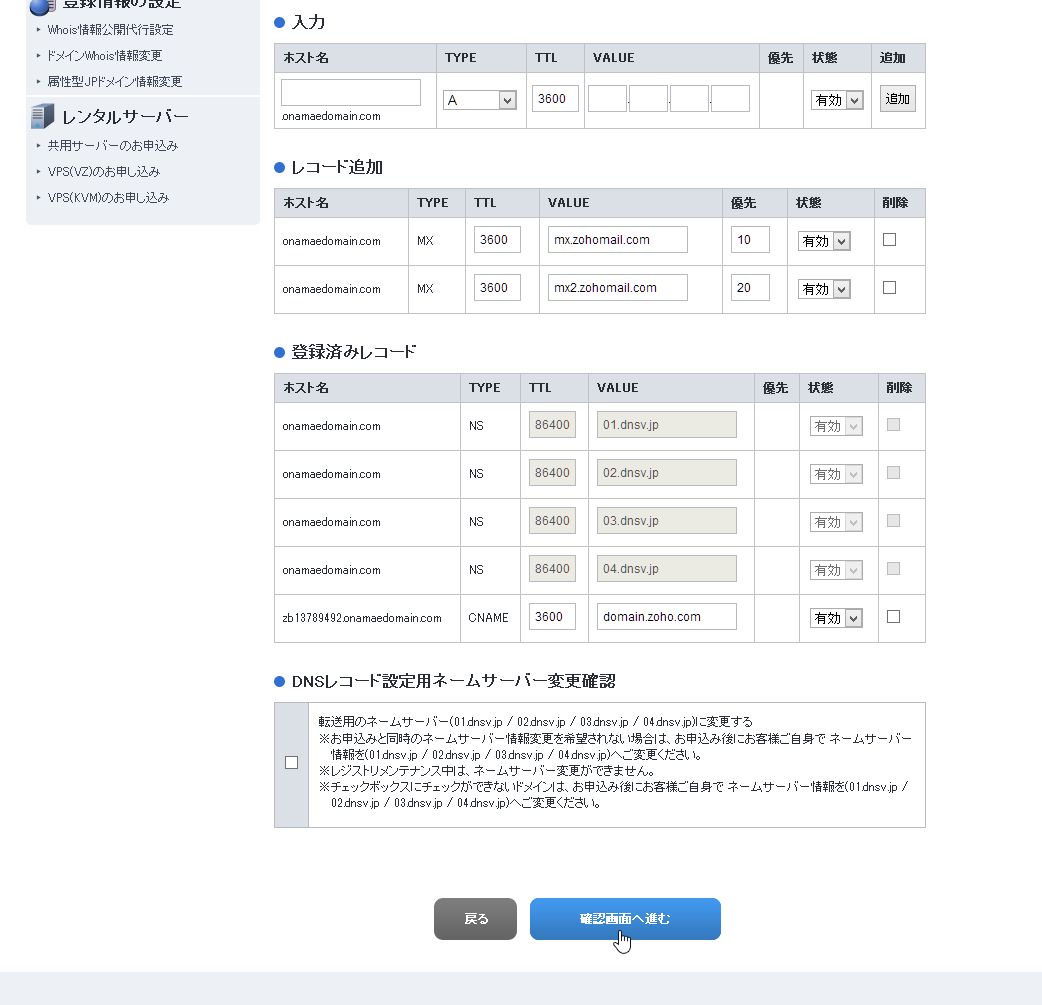1042x1005 pixels.
Task: Click the 03.dnsv.jp value field
Action: point(667,520)
